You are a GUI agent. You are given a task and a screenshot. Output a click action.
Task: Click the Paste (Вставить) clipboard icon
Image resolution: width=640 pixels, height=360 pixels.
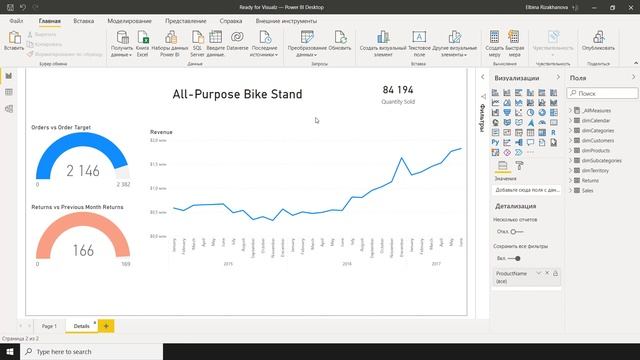click(14, 38)
